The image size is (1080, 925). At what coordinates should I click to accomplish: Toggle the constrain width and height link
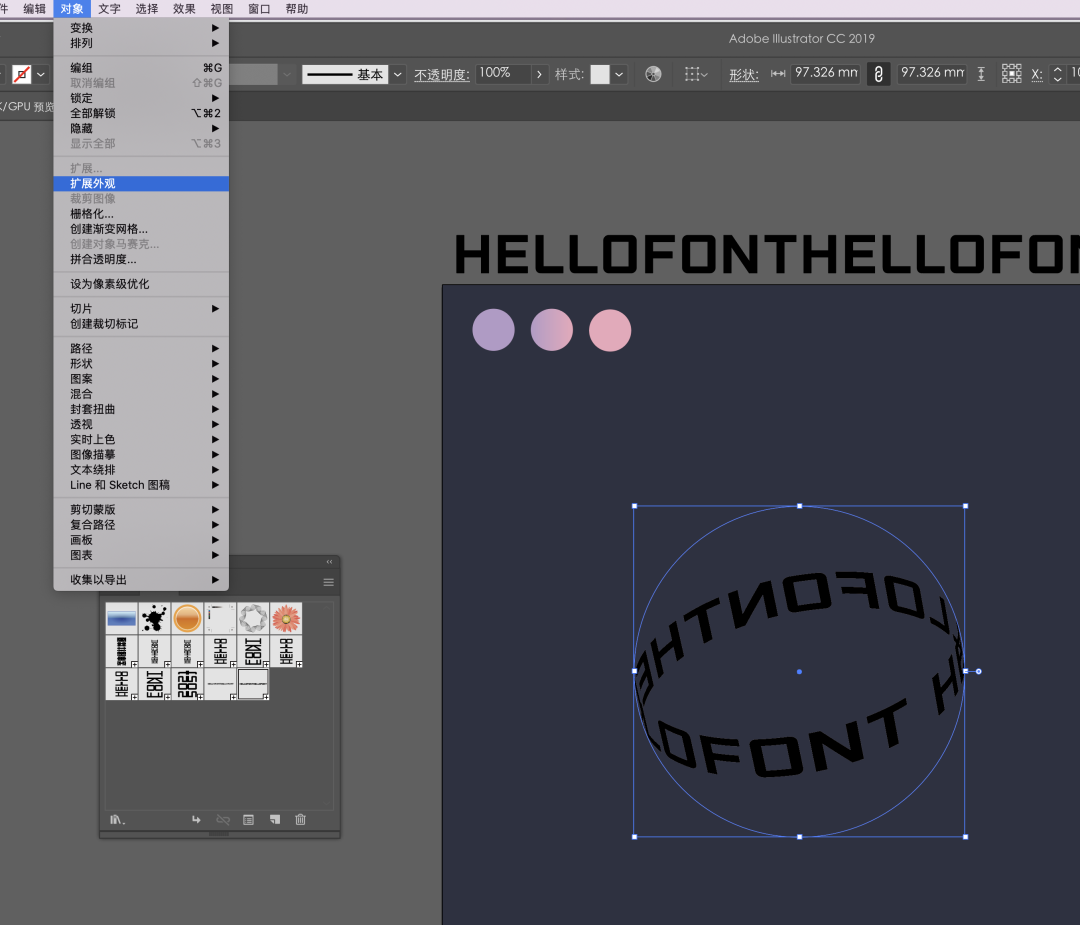click(x=878, y=74)
